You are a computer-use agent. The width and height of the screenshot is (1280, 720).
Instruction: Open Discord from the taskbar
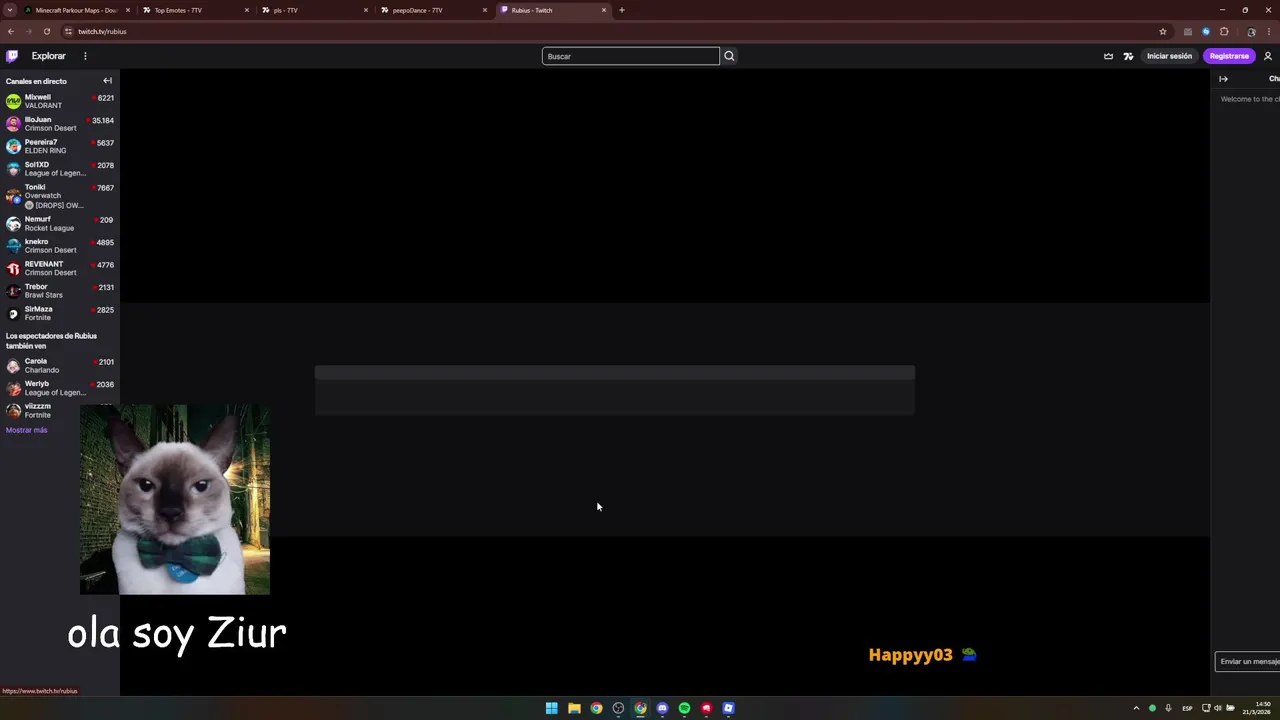pos(662,708)
